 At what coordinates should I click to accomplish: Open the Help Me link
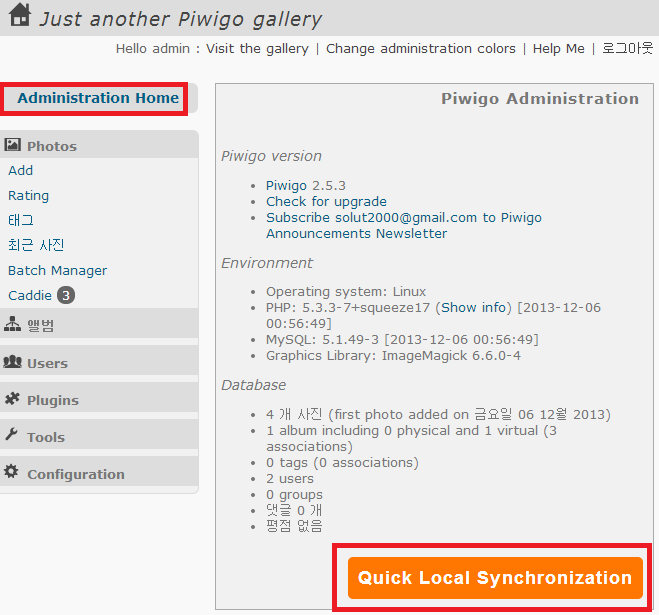coord(559,48)
